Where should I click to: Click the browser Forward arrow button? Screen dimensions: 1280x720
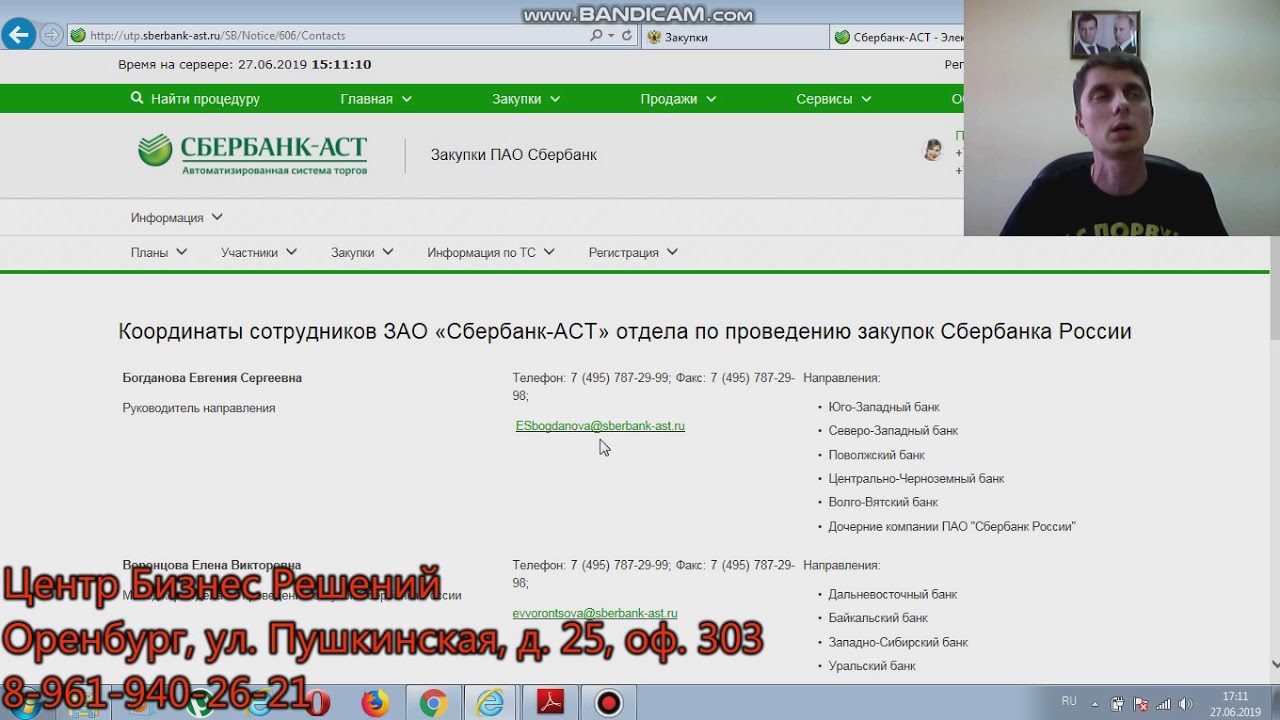51,35
